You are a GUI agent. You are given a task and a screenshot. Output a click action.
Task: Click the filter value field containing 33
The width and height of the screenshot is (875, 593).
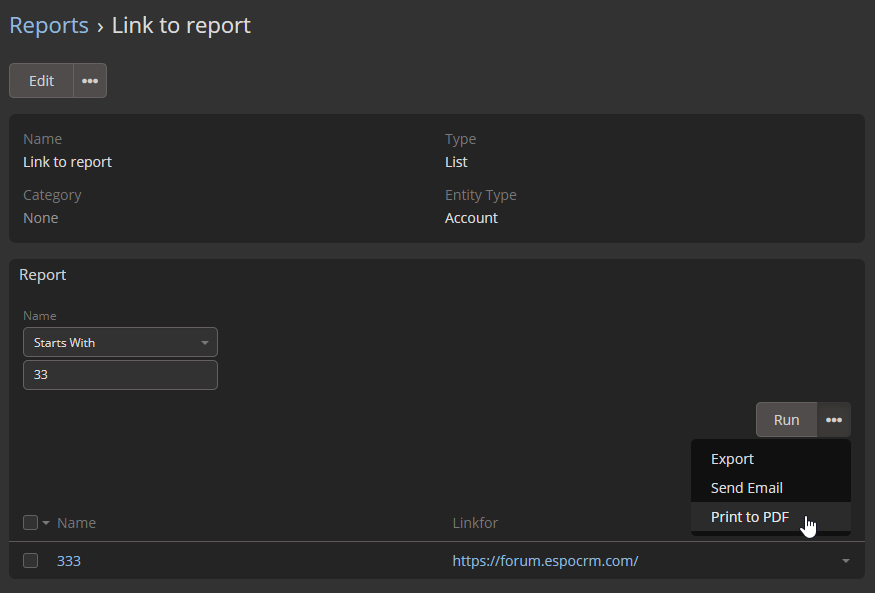[x=120, y=375]
